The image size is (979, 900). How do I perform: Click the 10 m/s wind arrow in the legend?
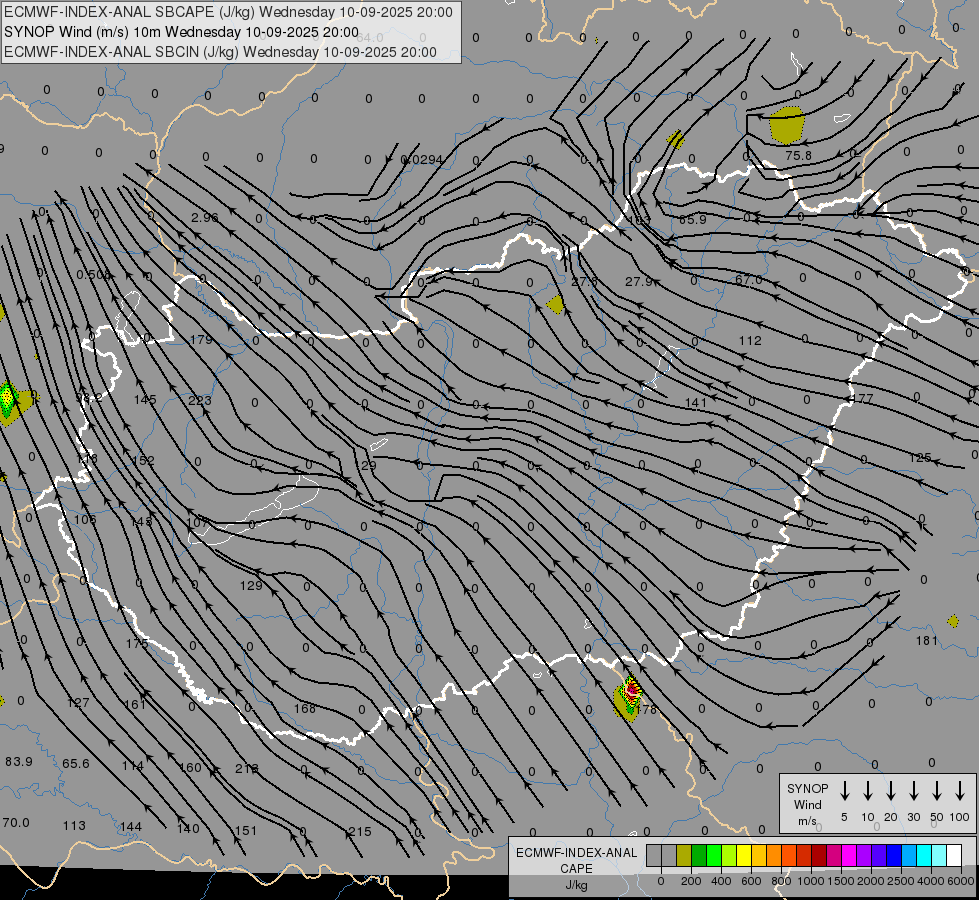867,791
